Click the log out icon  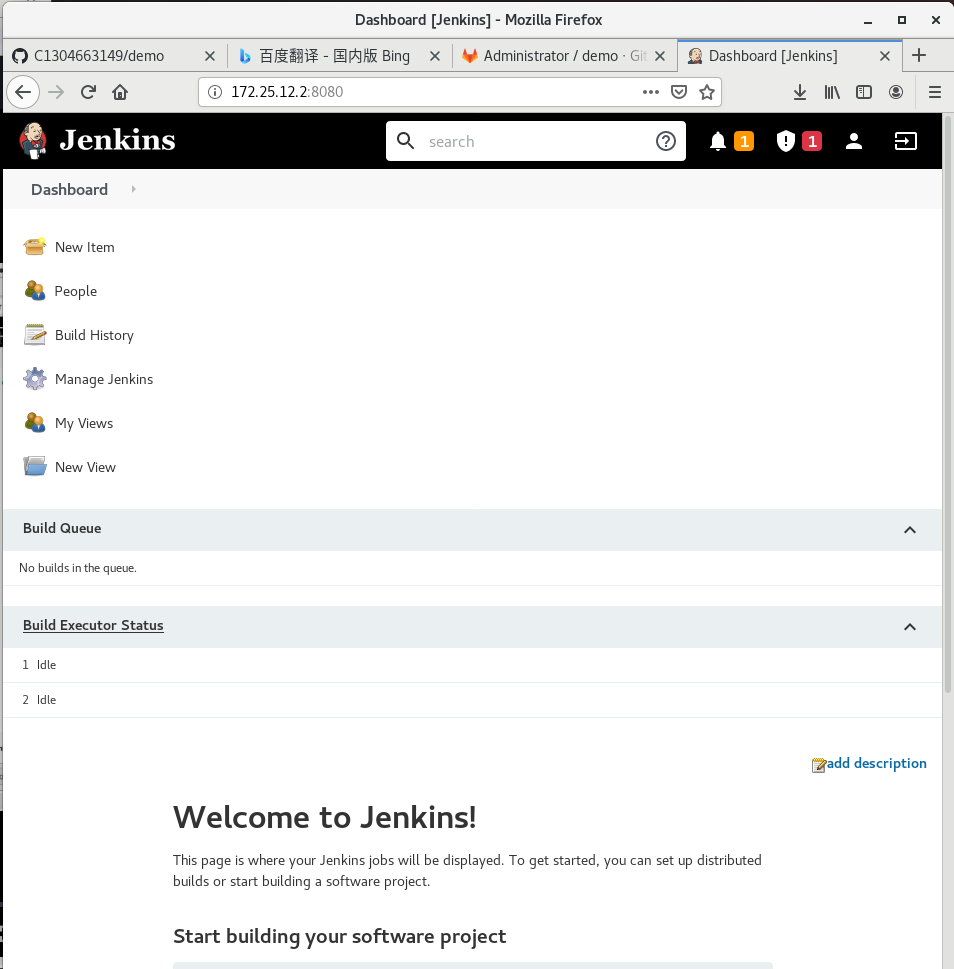click(x=905, y=142)
